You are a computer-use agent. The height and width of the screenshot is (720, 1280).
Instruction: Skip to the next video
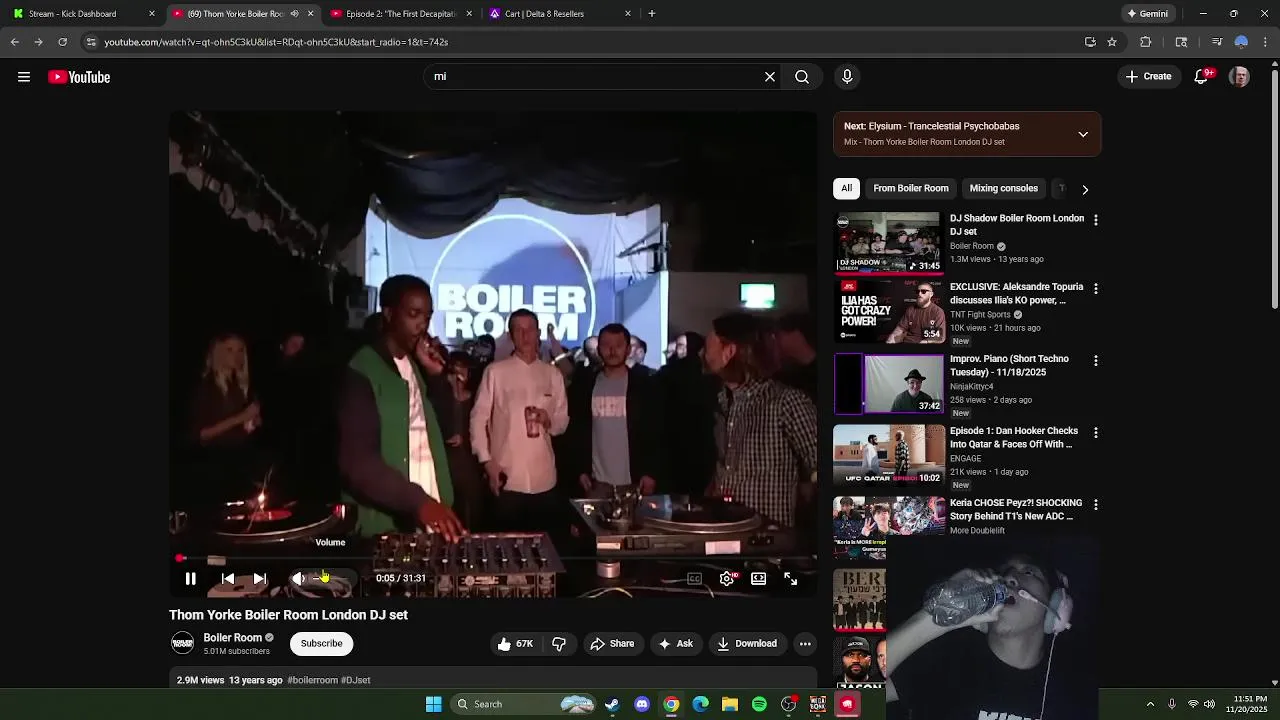(260, 578)
